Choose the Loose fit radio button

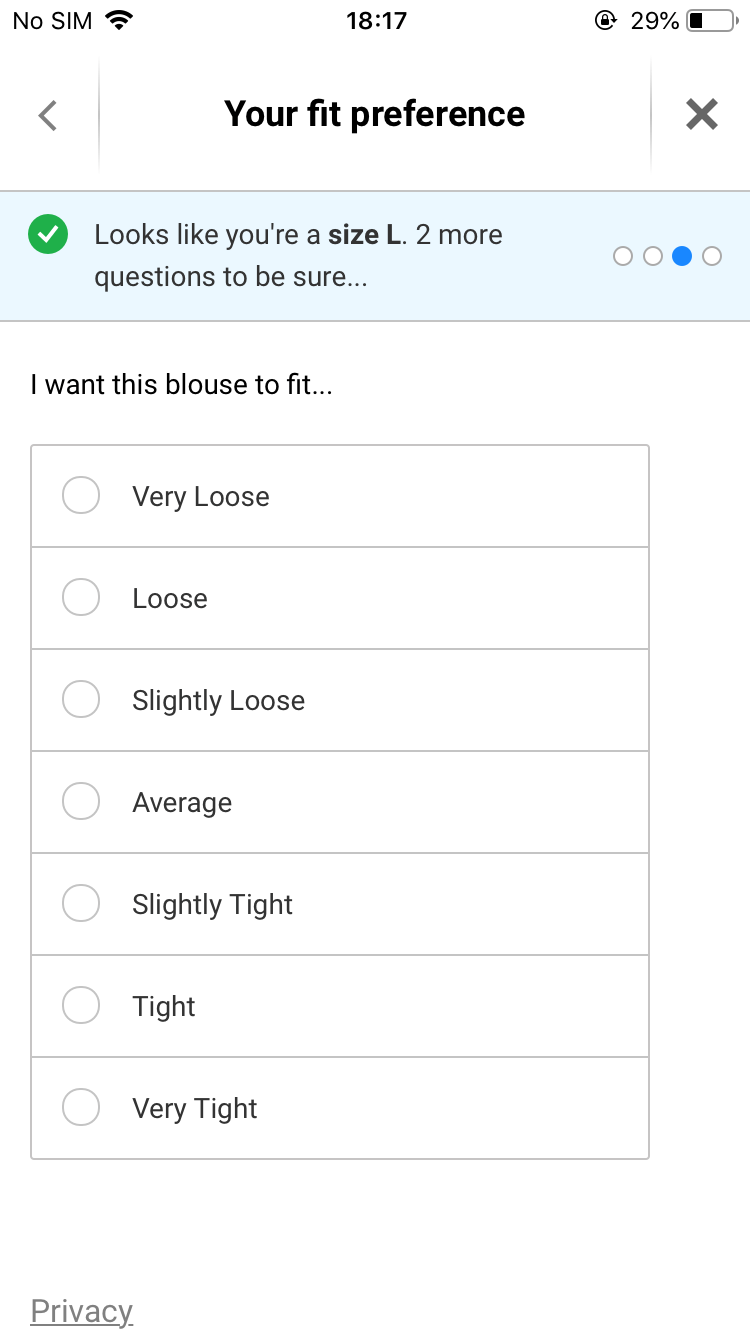[x=81, y=598]
